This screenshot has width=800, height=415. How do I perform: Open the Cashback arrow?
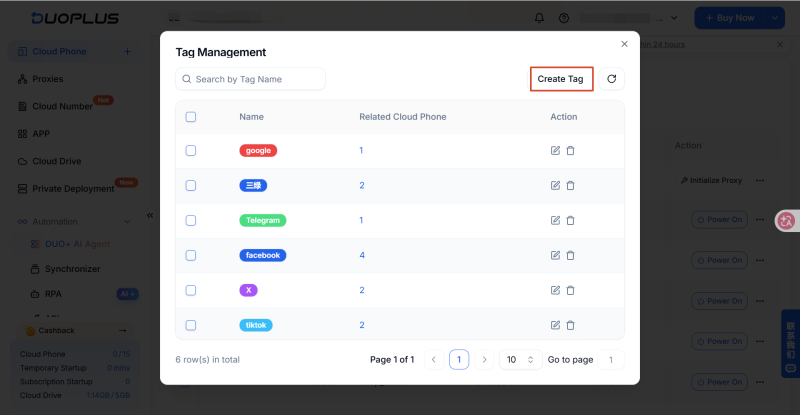click(122, 330)
